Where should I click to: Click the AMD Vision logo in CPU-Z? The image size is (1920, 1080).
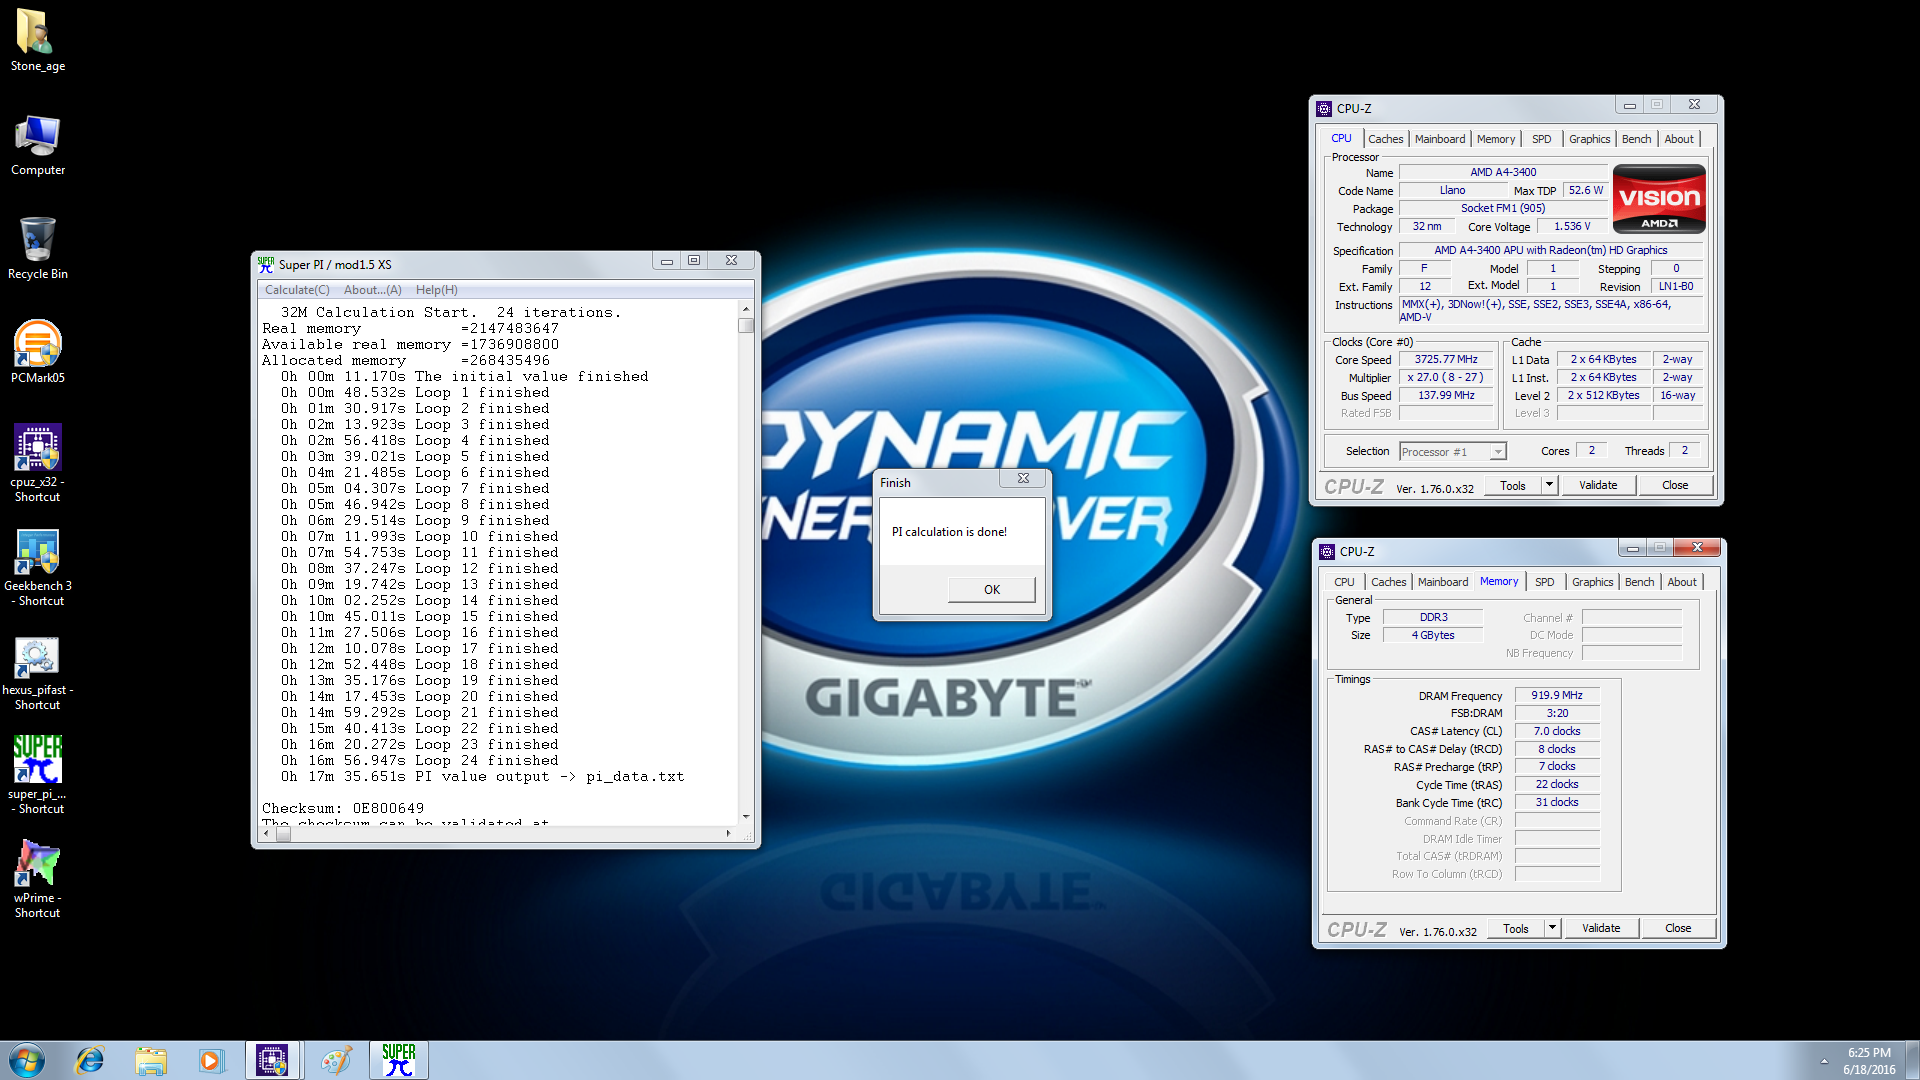[x=1659, y=199]
